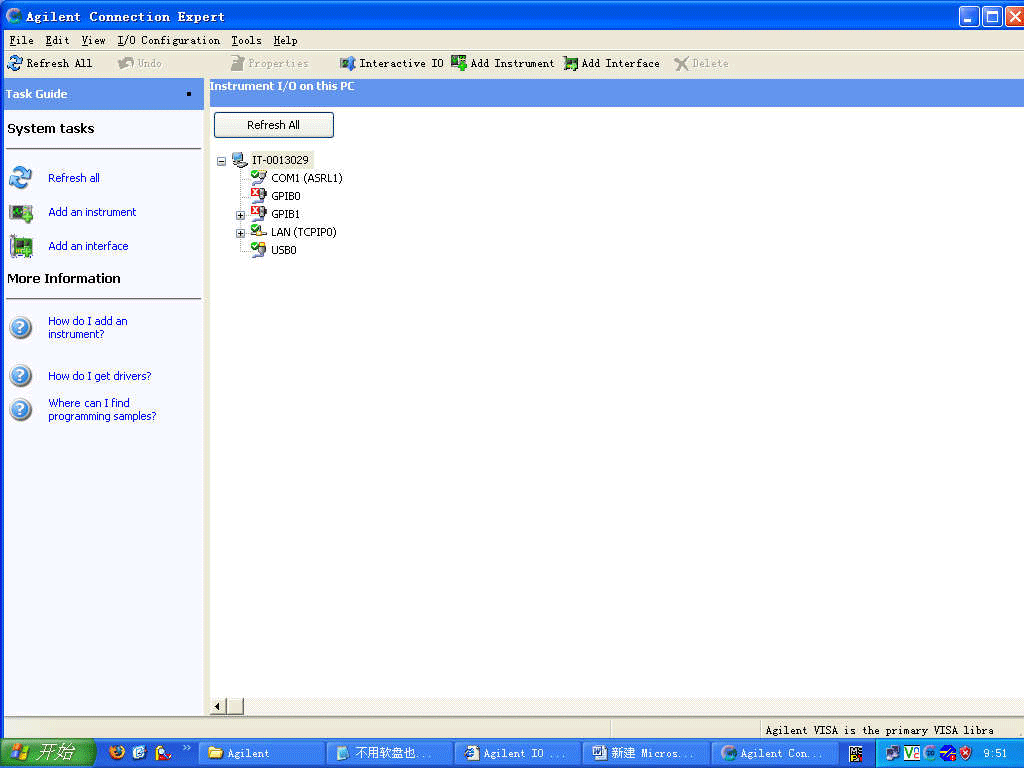The height and width of the screenshot is (768, 1024).
Task: Click the 'Instrument I/O on this PC' header
Action: (x=282, y=86)
